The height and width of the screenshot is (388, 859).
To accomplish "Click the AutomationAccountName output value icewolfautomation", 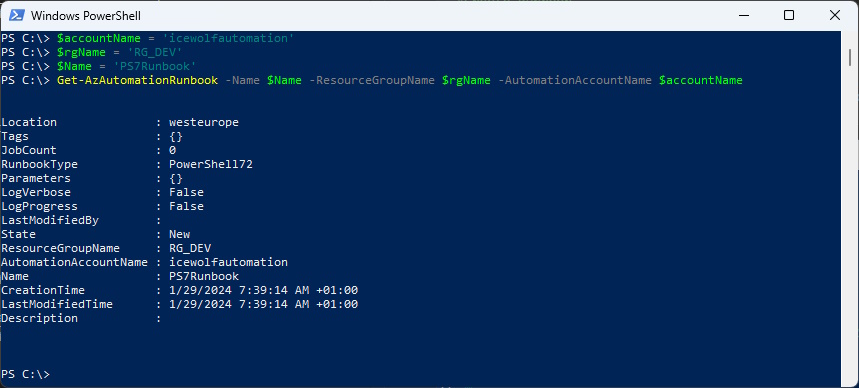I will (228, 262).
